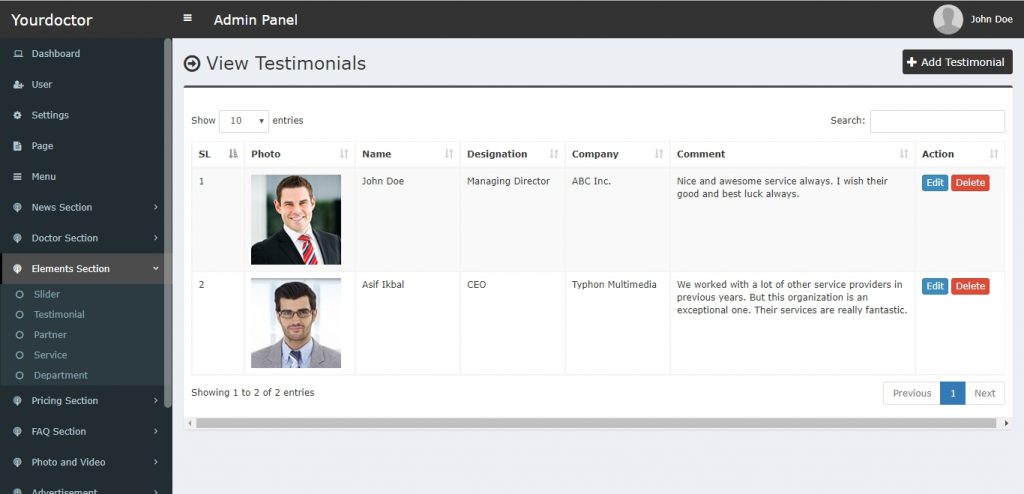Click the Menu list icon in sidebar

tap(18, 176)
